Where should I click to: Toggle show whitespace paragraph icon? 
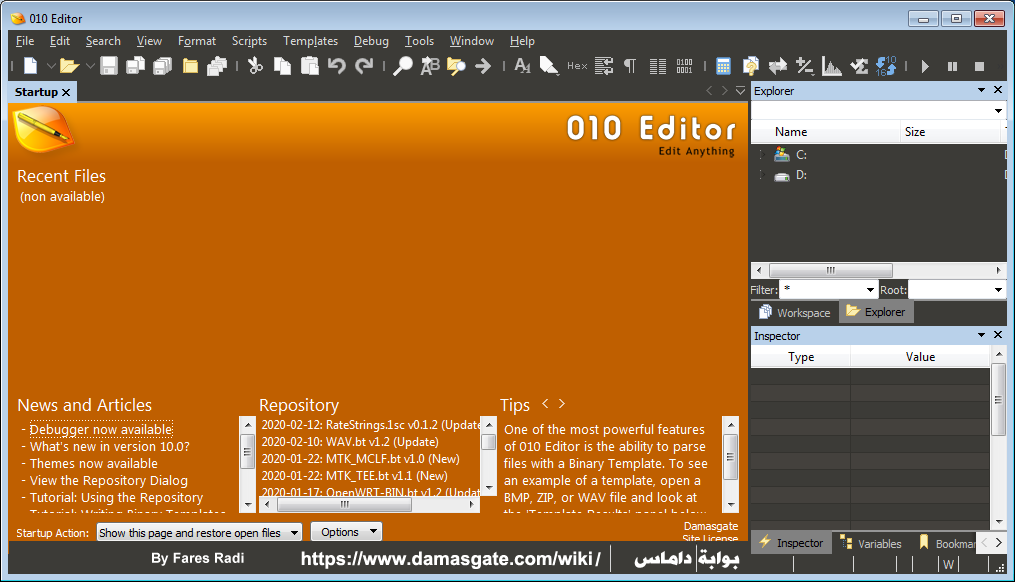click(630, 65)
